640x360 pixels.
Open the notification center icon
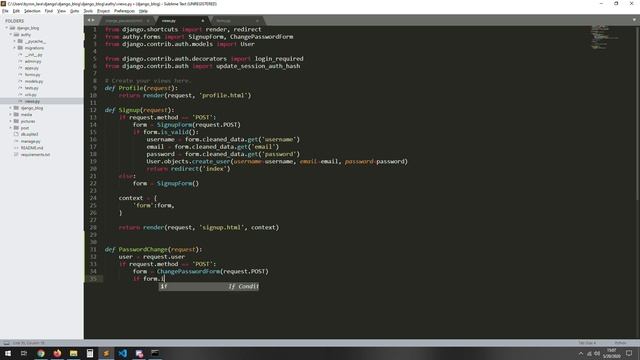coord(629,353)
